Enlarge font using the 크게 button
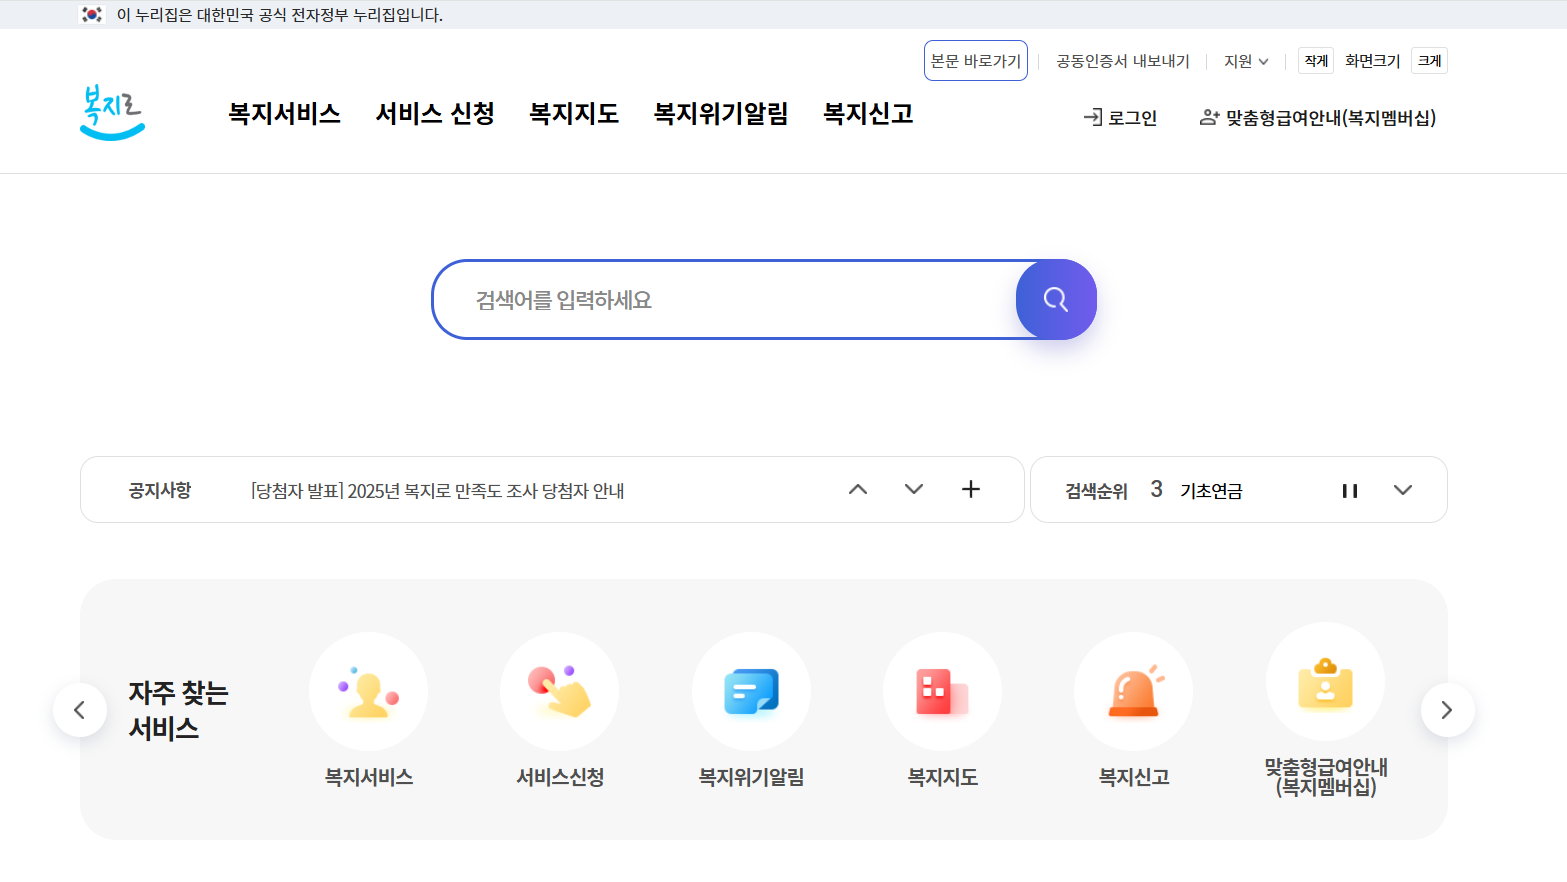The width and height of the screenshot is (1567, 882). (x=1428, y=60)
